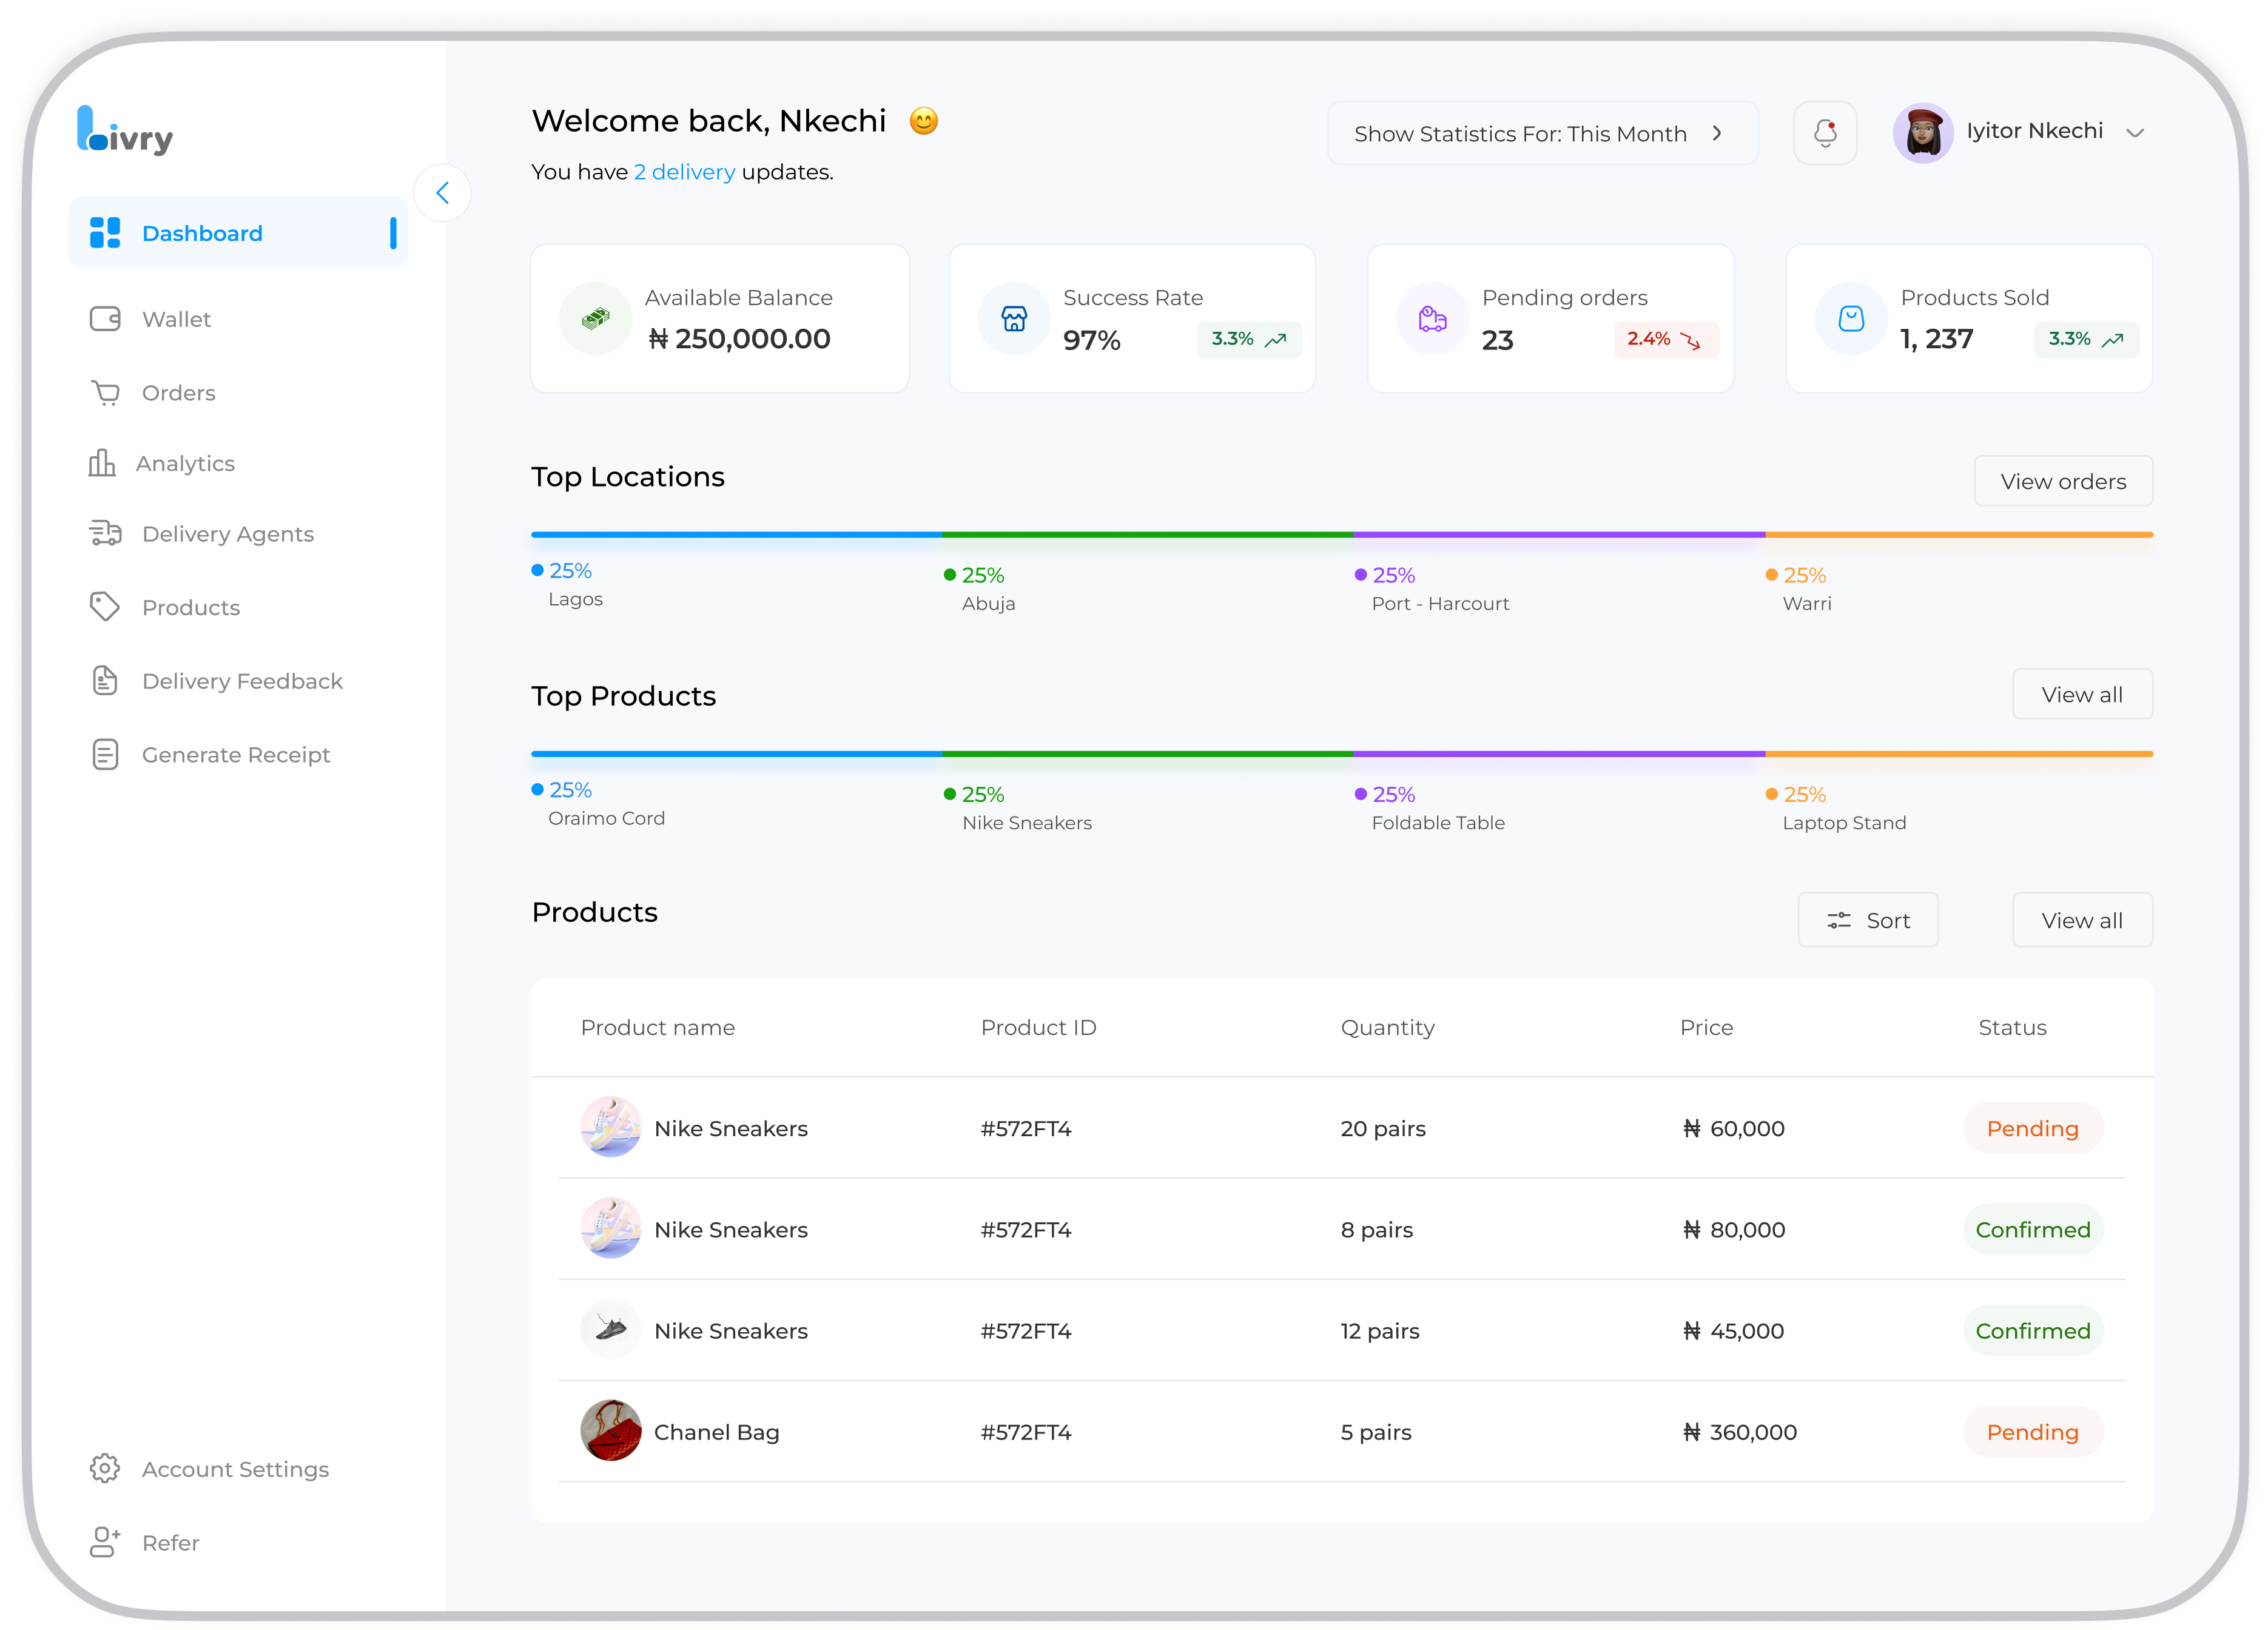Click Confirmed status of 8 pairs row
This screenshot has width=2268, height=1630.
click(x=2033, y=1229)
